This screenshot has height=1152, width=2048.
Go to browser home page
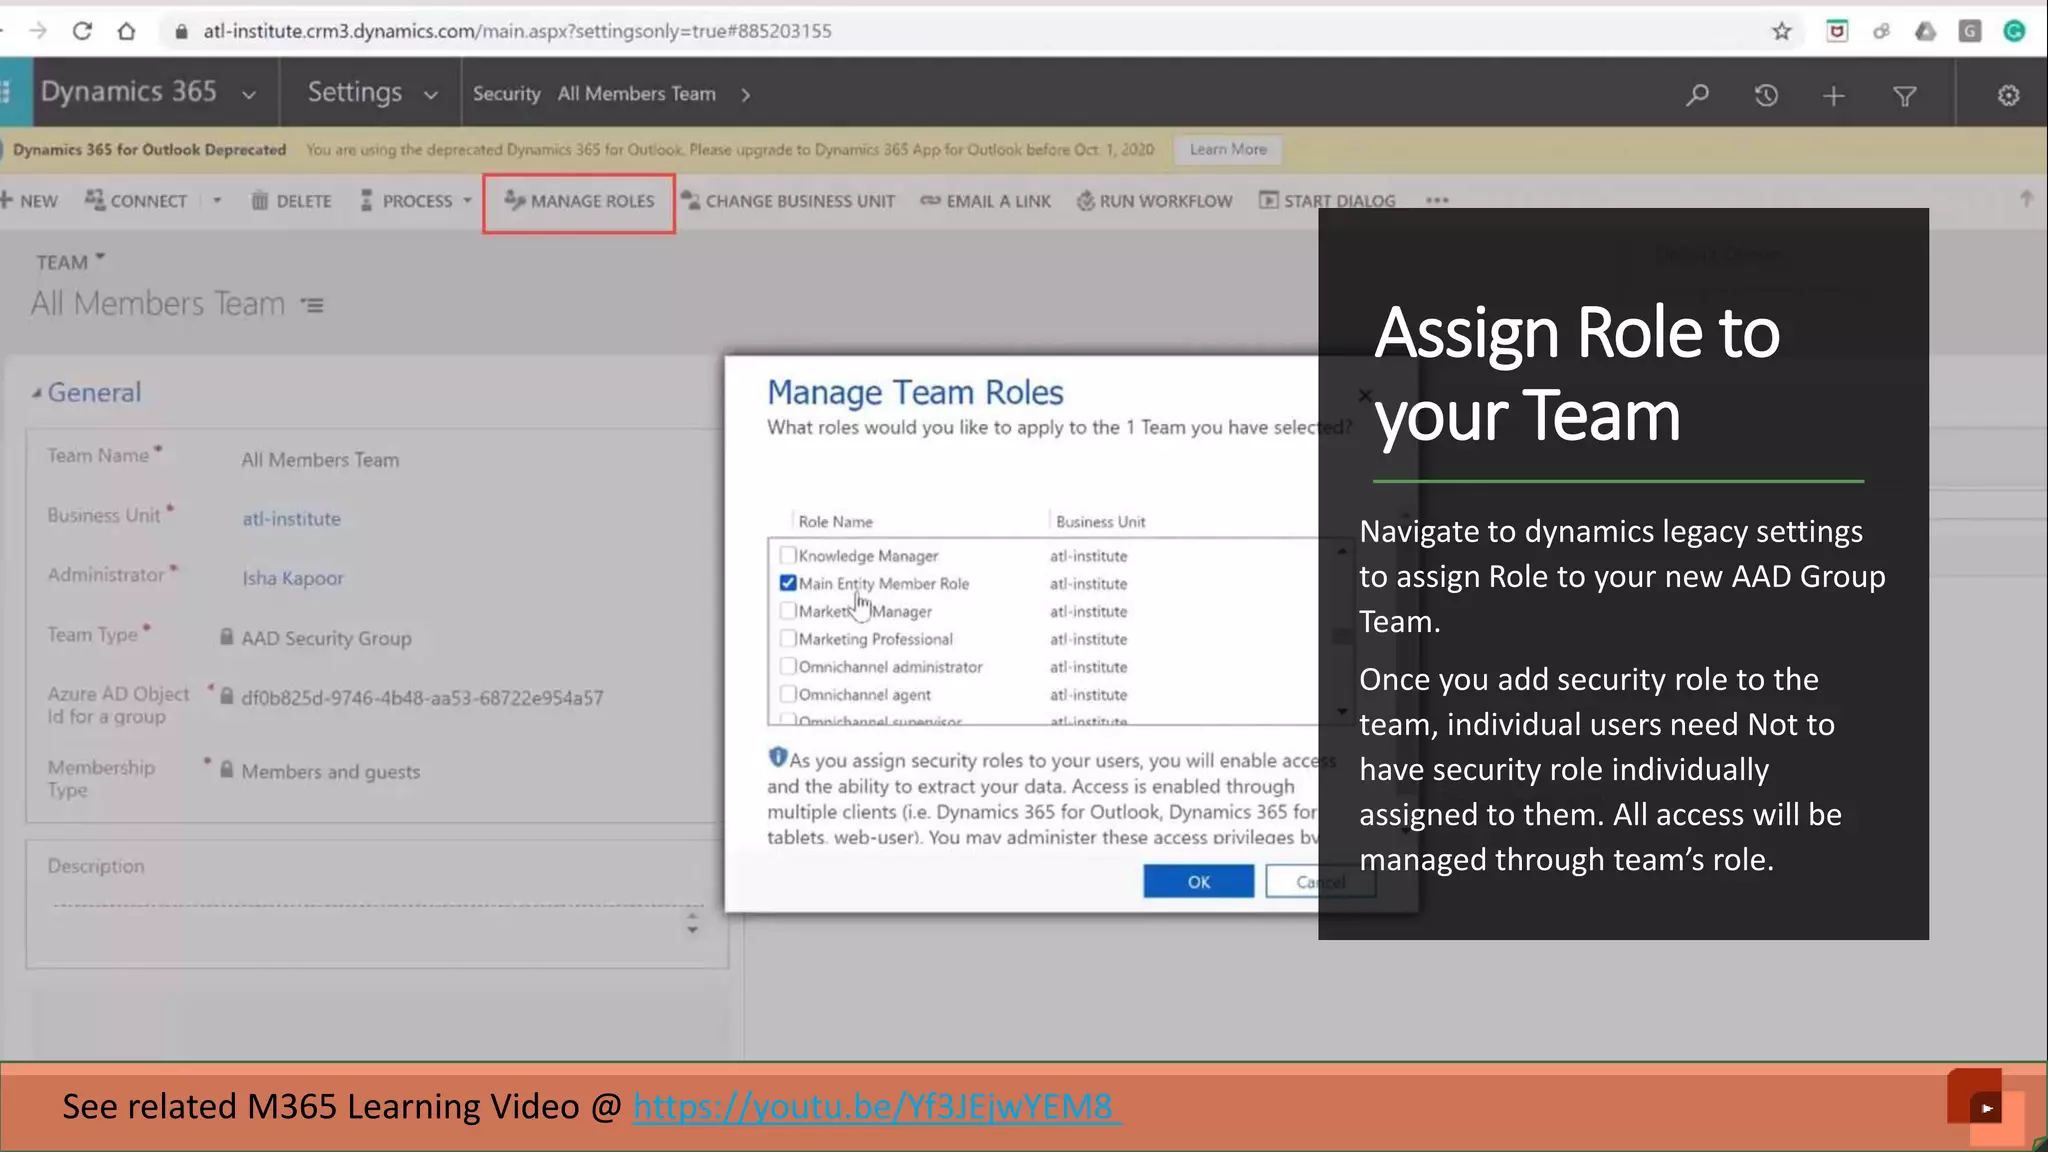coord(126,31)
